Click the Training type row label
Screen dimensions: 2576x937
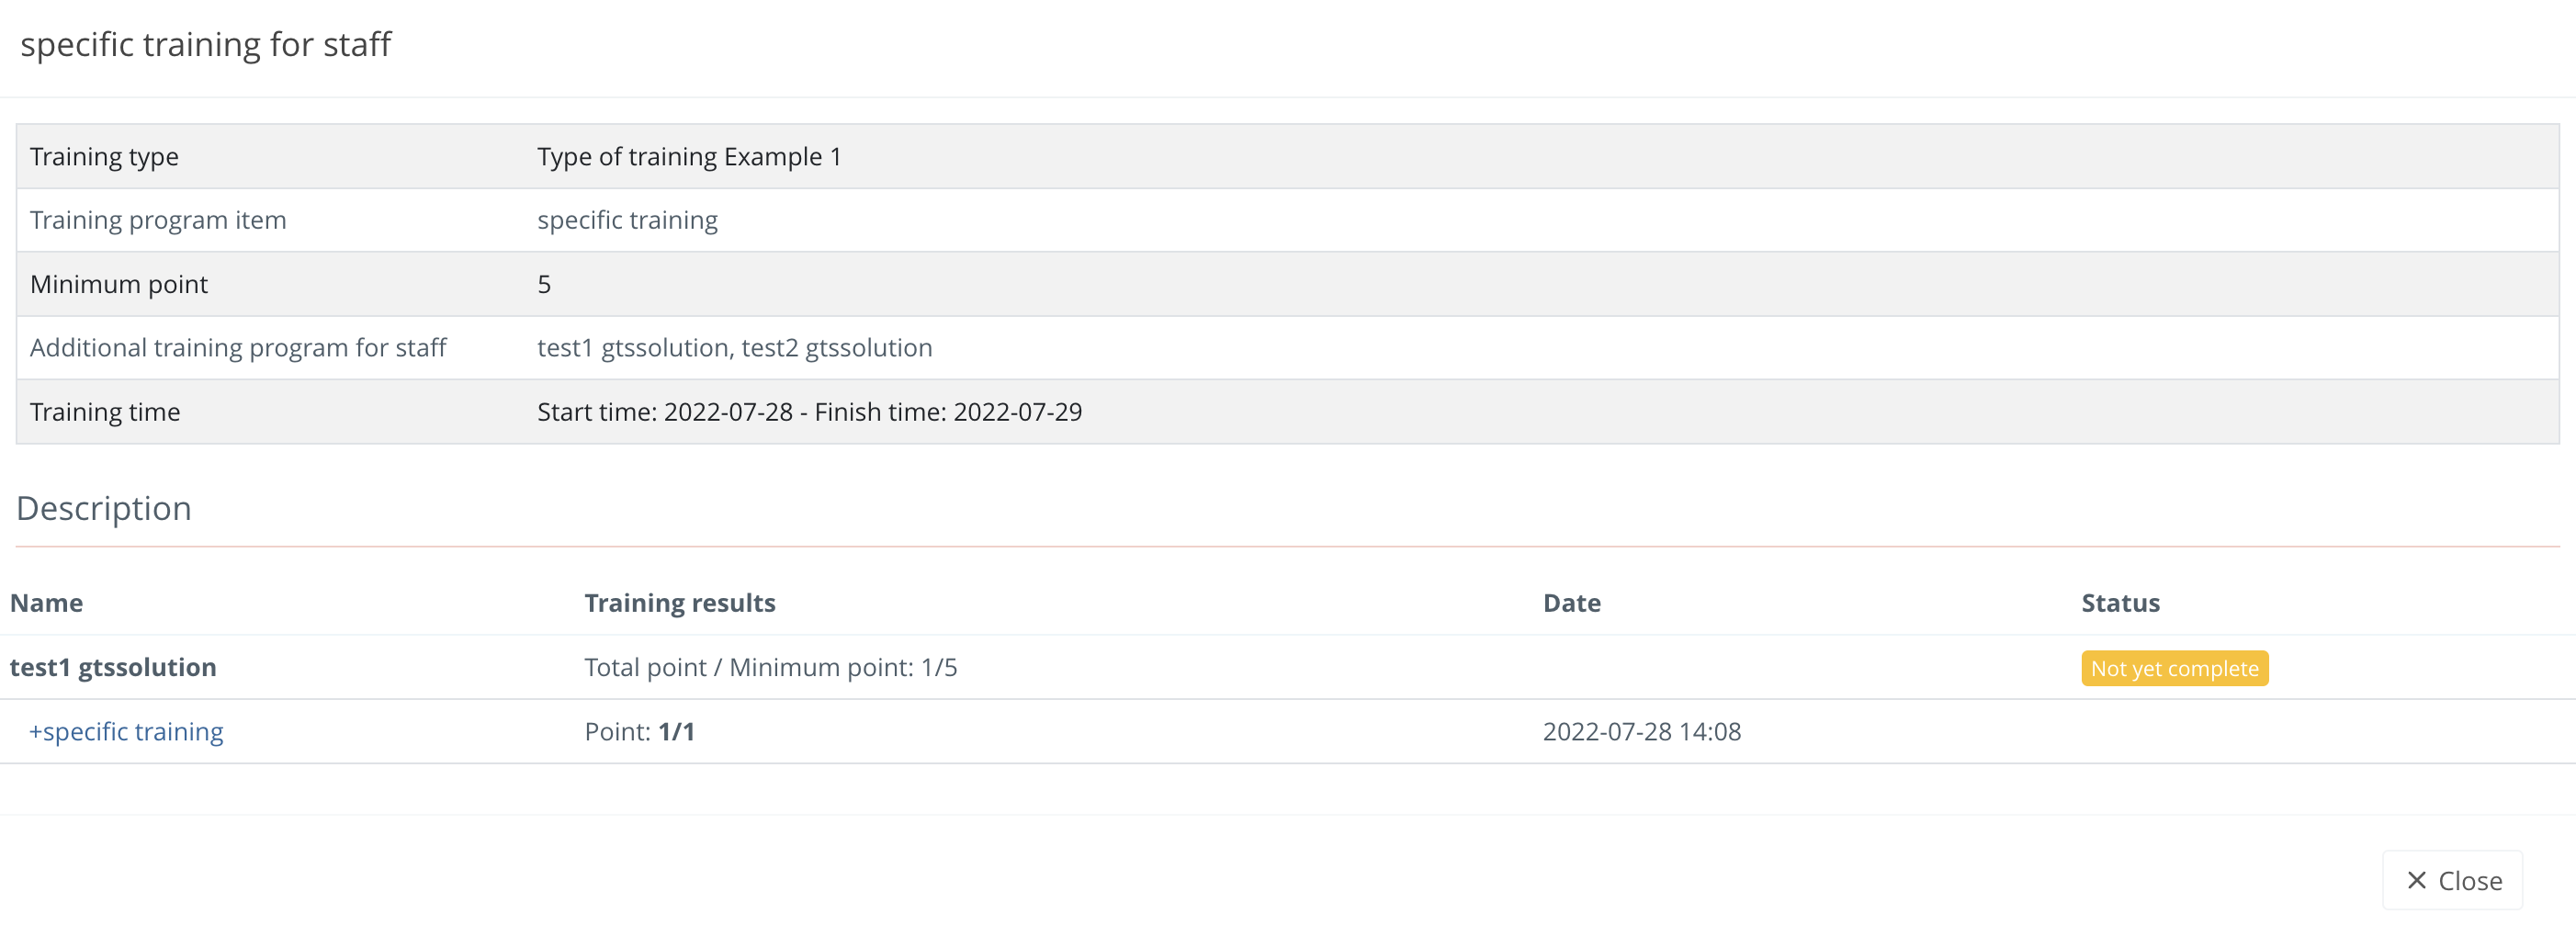click(104, 157)
